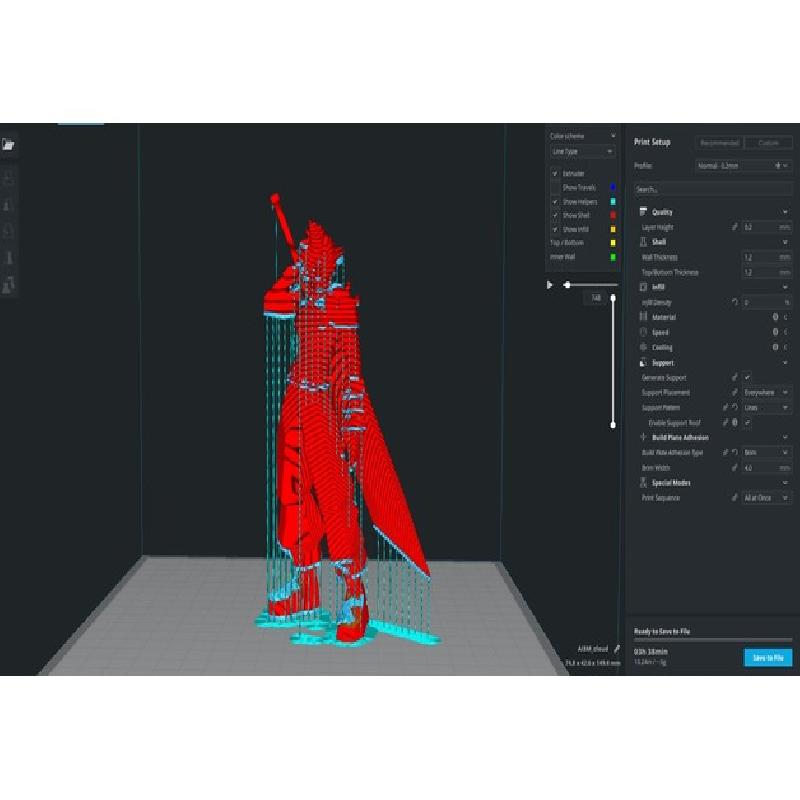Collapse the Quality section chevron

785,212
